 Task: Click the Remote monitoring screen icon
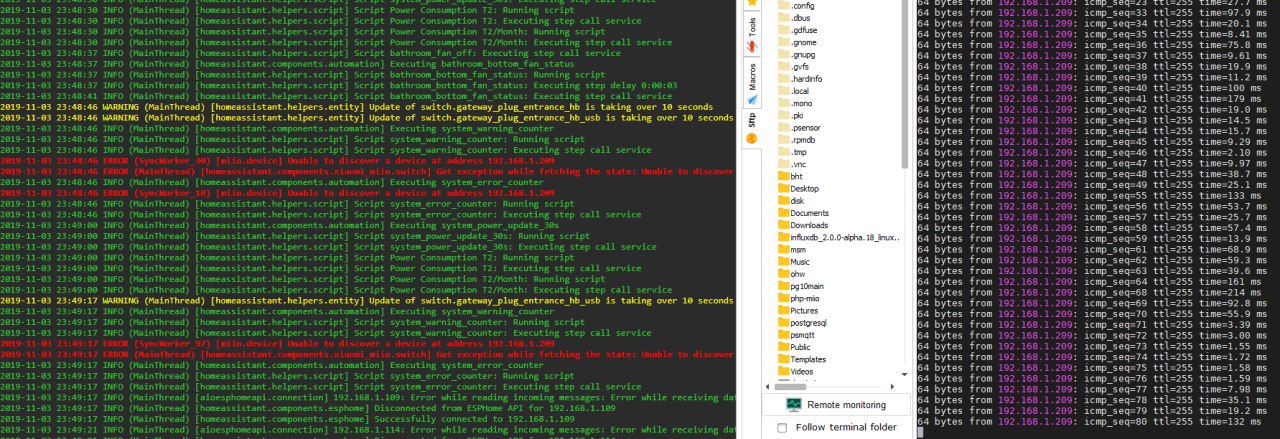point(794,405)
